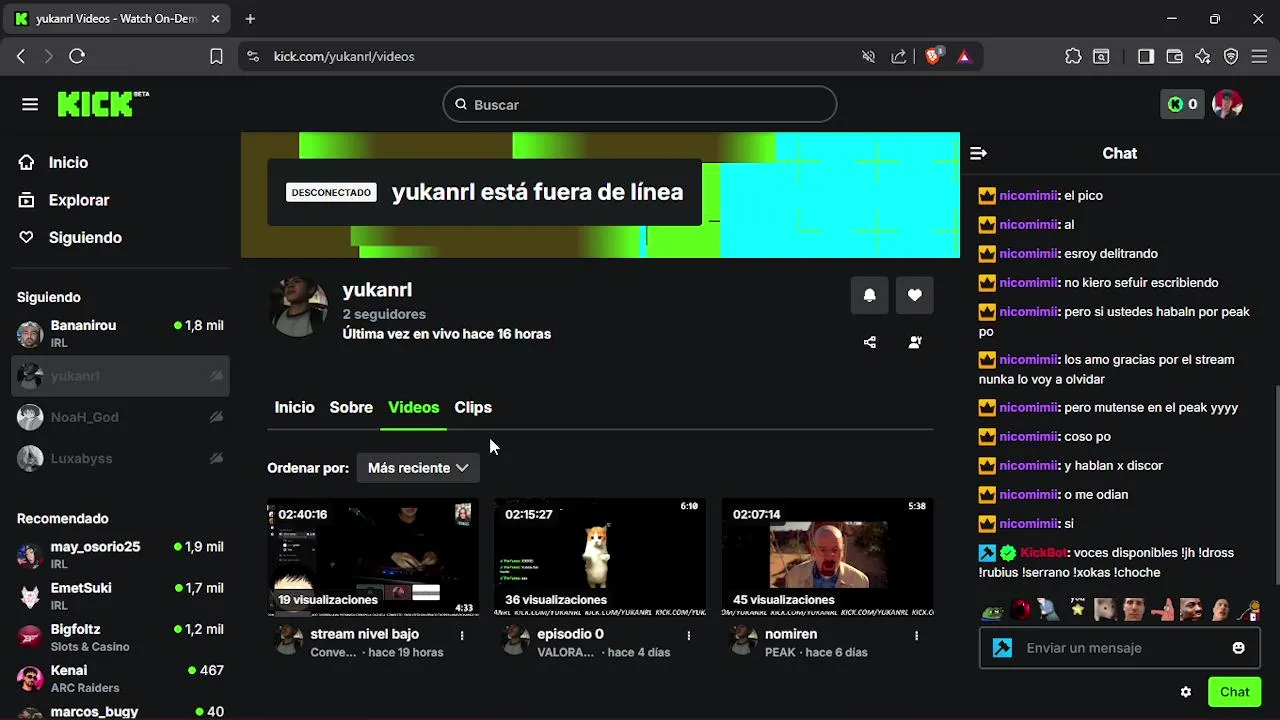Viewport: 1280px width, 720px height.
Task: Open the emoji picker in chat input
Action: [x=1239, y=648]
